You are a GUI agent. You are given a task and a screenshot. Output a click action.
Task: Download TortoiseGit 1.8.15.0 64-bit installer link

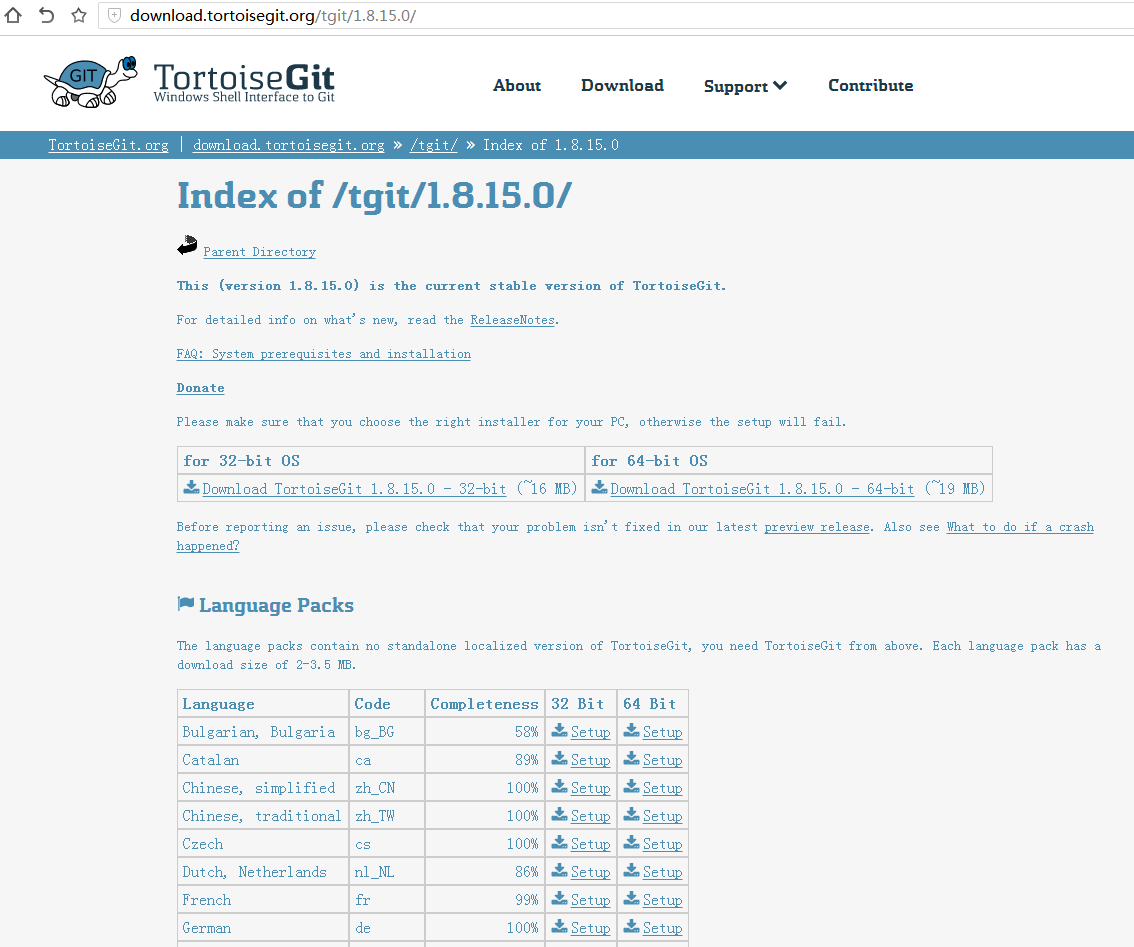(x=762, y=488)
